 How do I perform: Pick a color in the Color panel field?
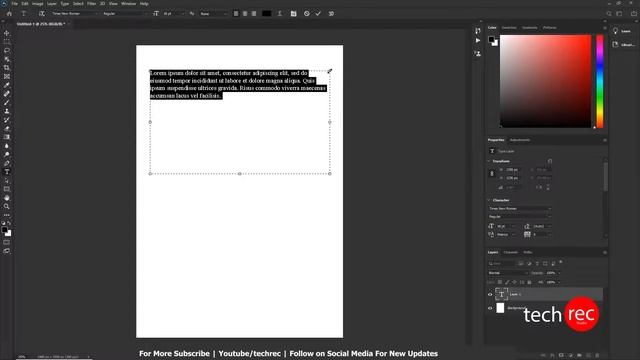(545, 81)
